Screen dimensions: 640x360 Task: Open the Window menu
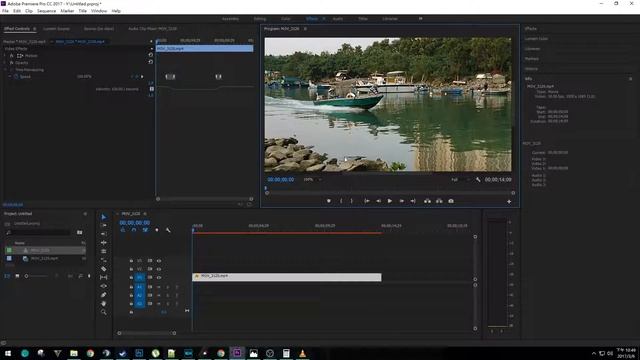[x=99, y=11]
